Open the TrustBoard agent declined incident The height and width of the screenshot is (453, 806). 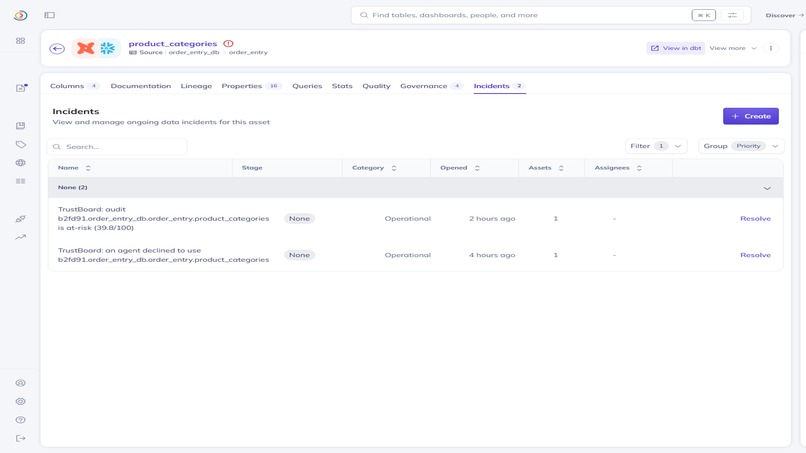click(x=163, y=255)
